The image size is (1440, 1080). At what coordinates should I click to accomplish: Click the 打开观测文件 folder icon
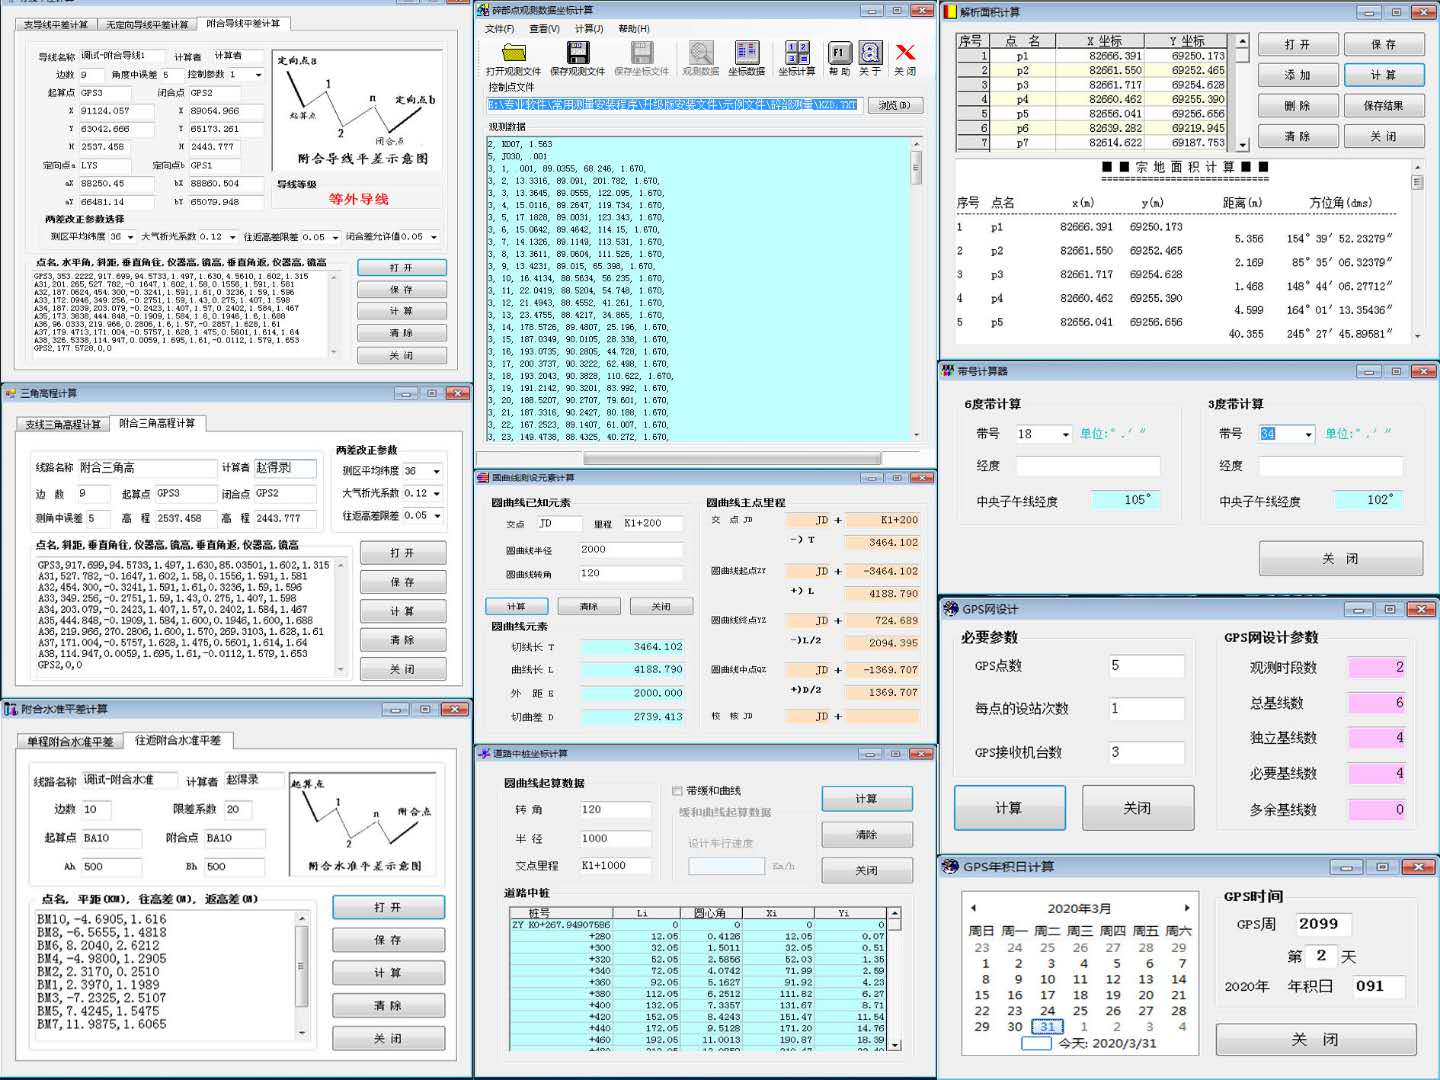(x=513, y=54)
